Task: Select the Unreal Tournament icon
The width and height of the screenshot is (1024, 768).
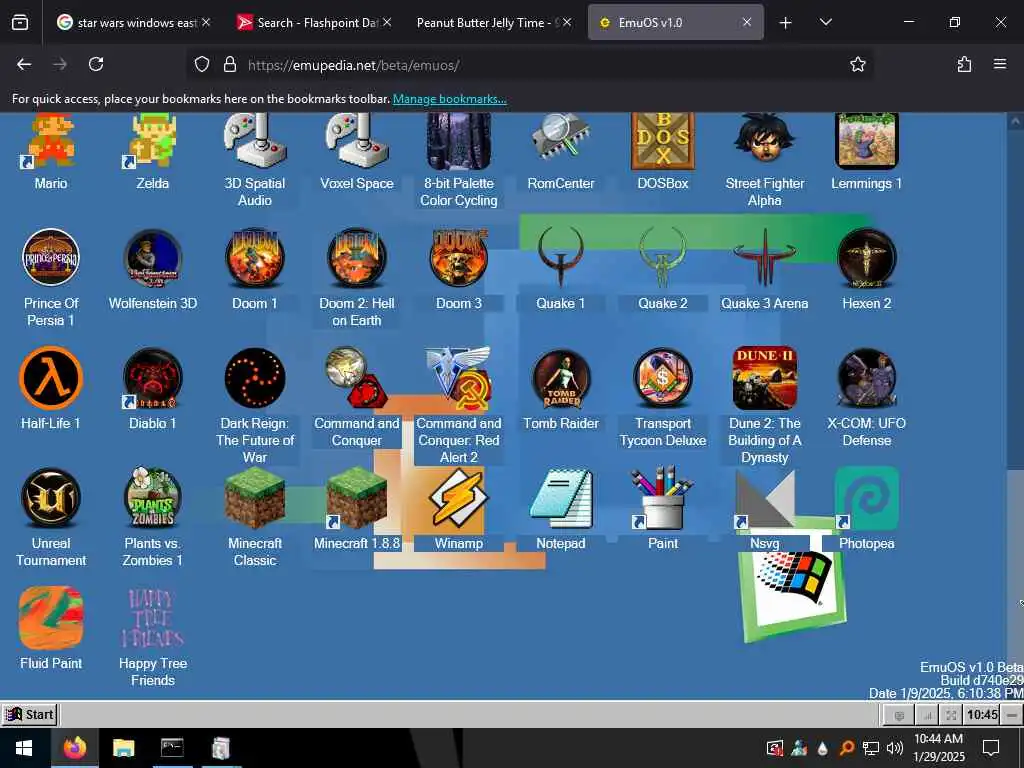Action: pos(51,498)
